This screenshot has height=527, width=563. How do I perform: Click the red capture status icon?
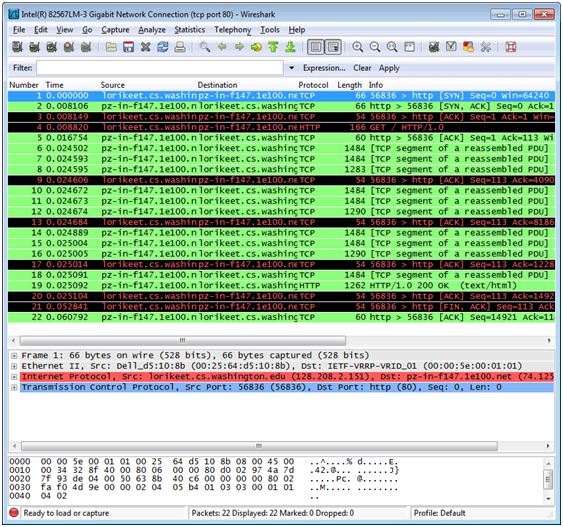[14, 513]
